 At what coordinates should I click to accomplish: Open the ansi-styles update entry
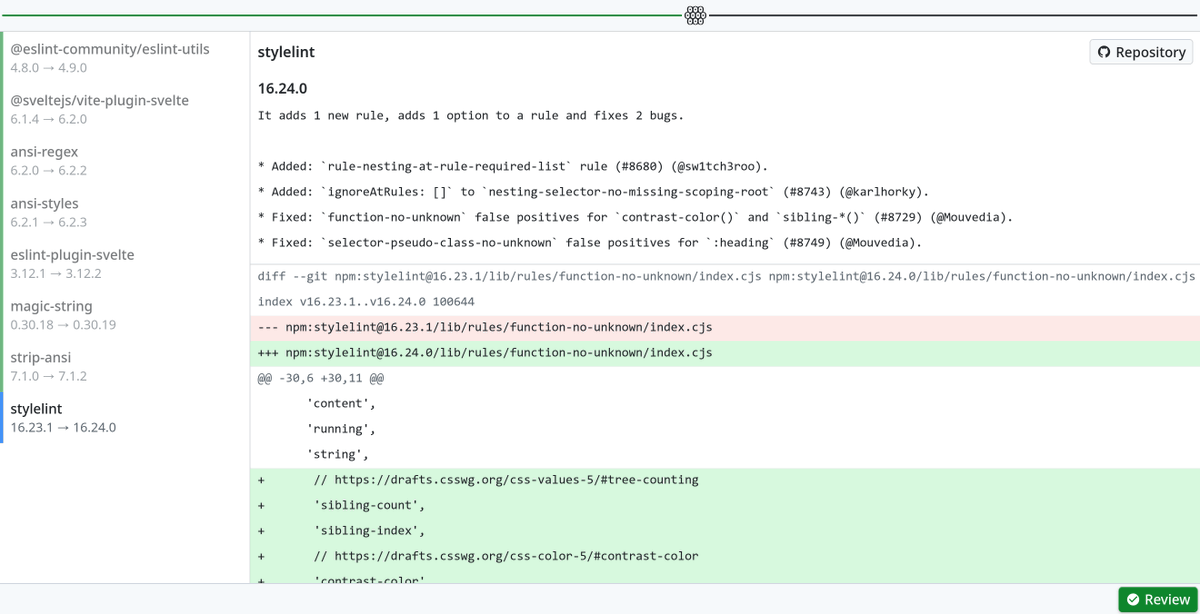pos(125,212)
